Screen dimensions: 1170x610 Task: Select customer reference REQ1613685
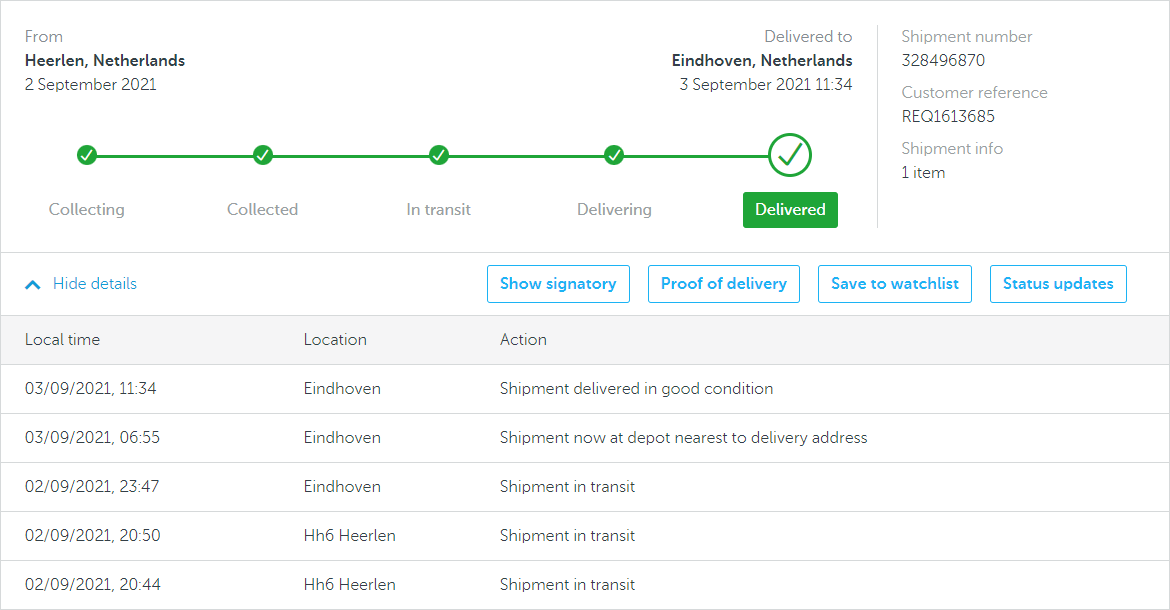click(x=948, y=116)
